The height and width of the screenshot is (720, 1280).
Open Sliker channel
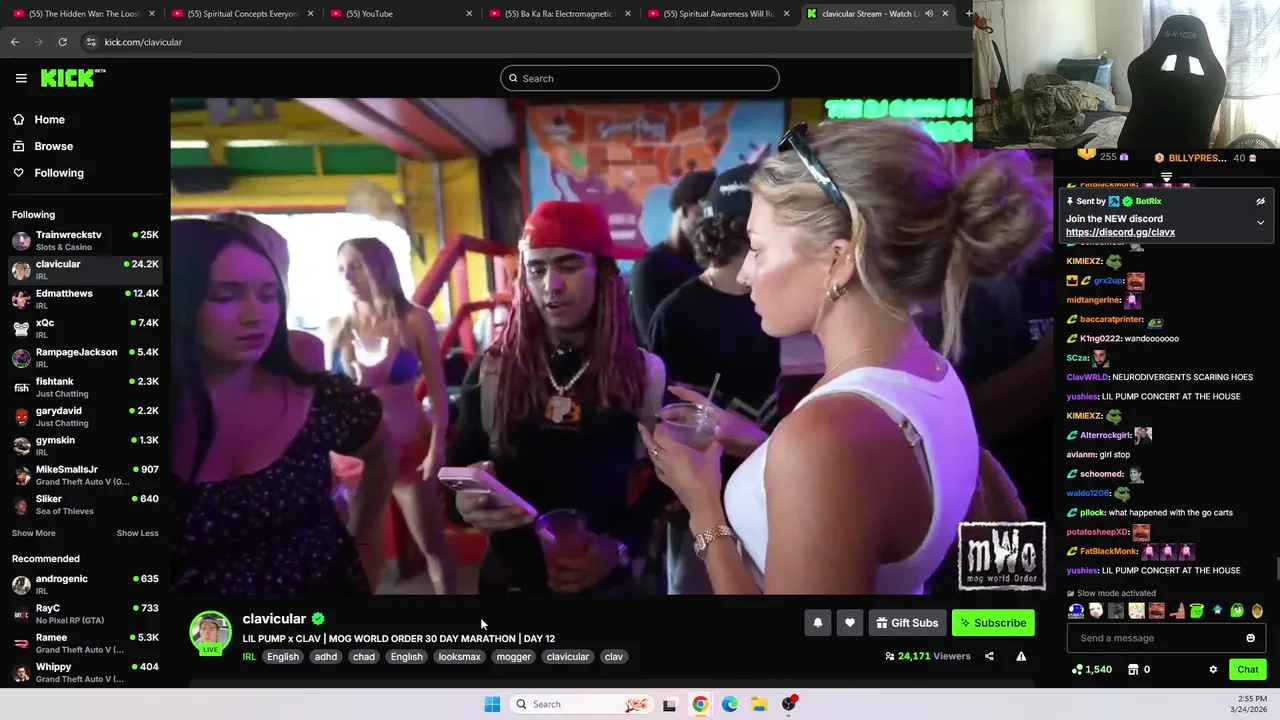pyautogui.click(x=85, y=504)
